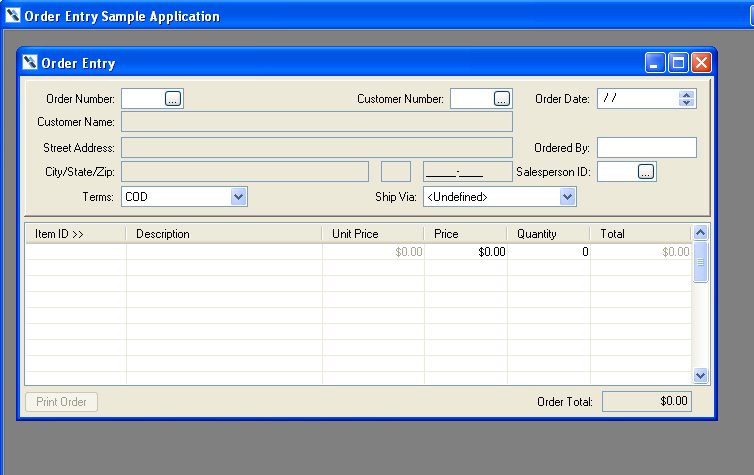Maximize the Order Entry window
The image size is (754, 475).
coord(679,62)
